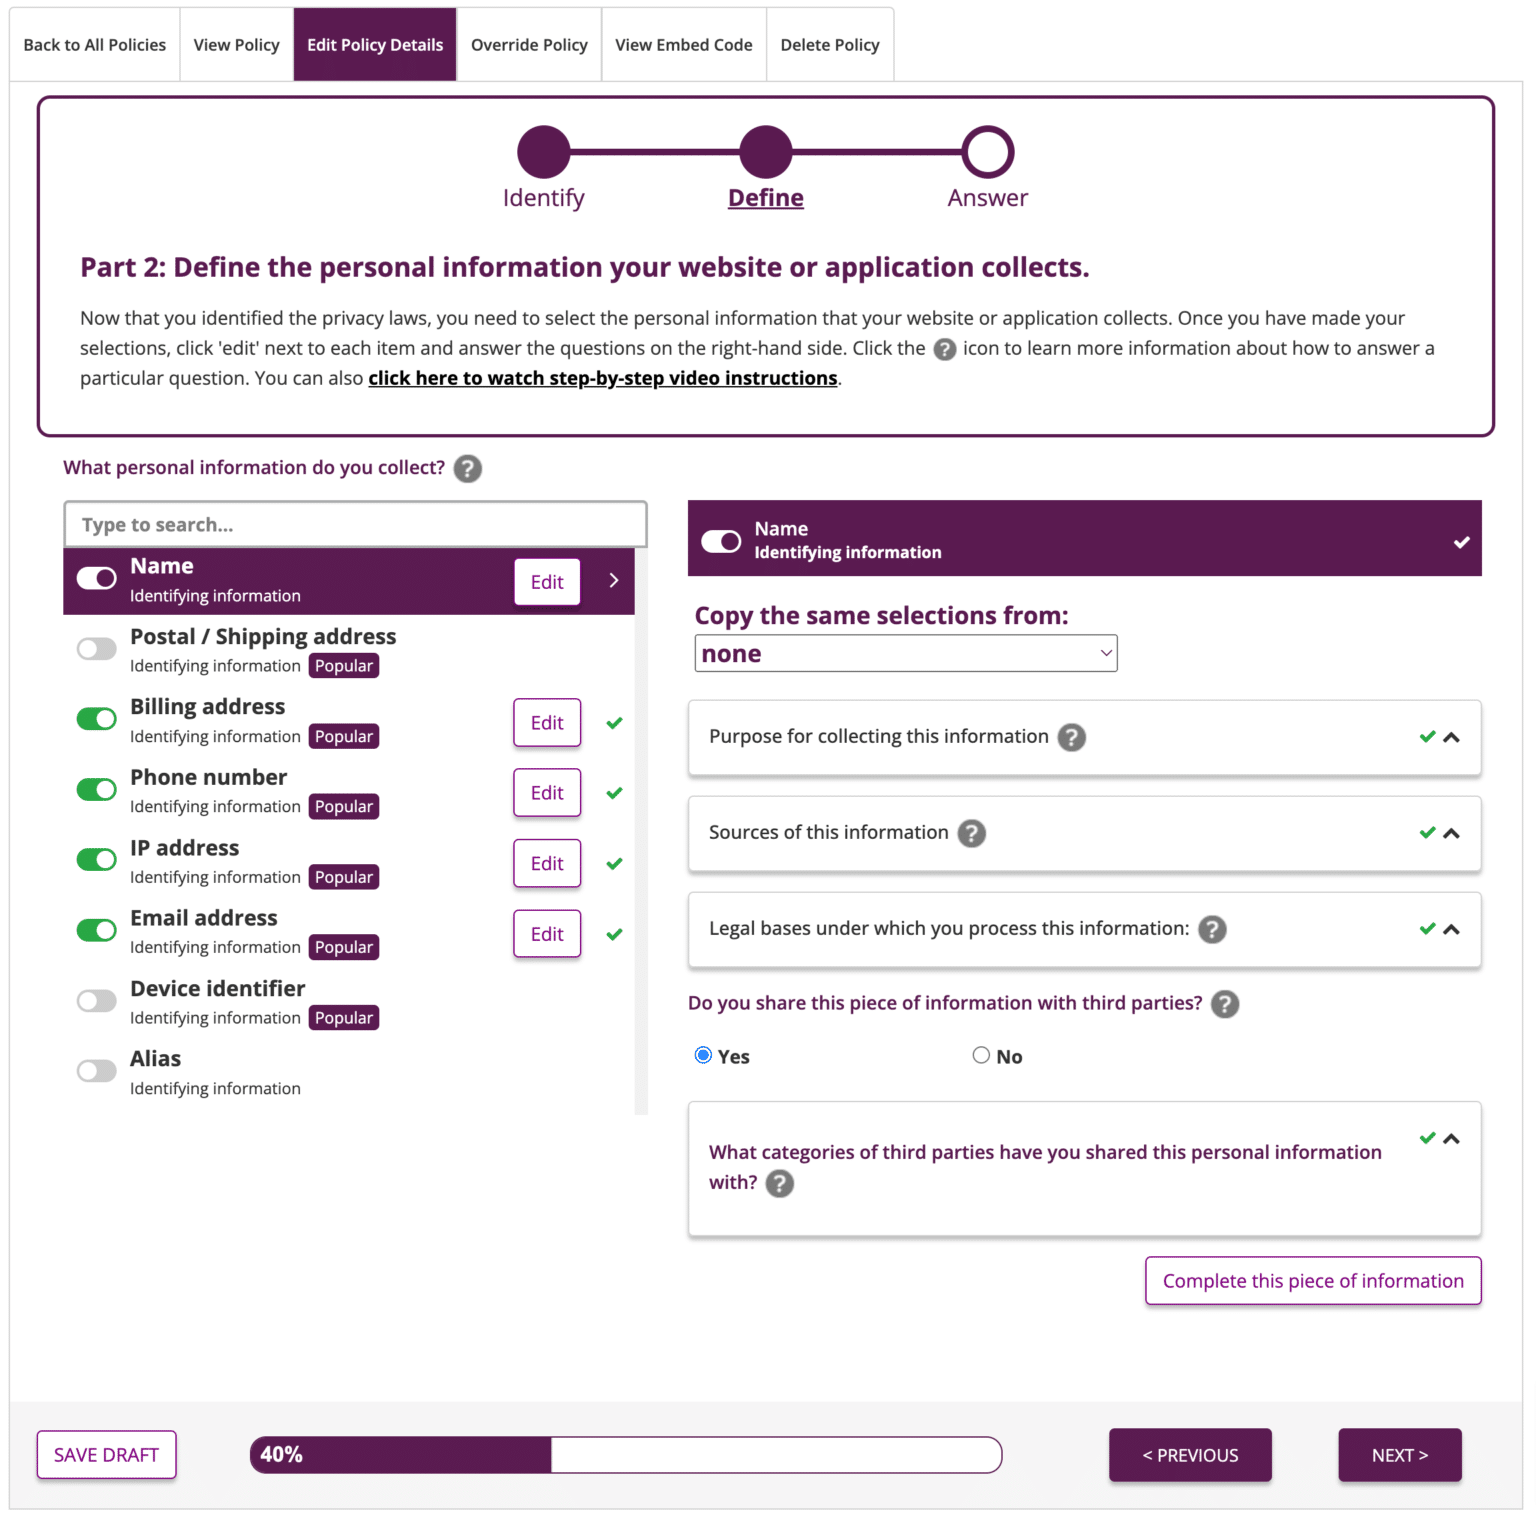Open help icon beside personal information question
Viewport: 1536px width, 1527px height.
(467, 468)
